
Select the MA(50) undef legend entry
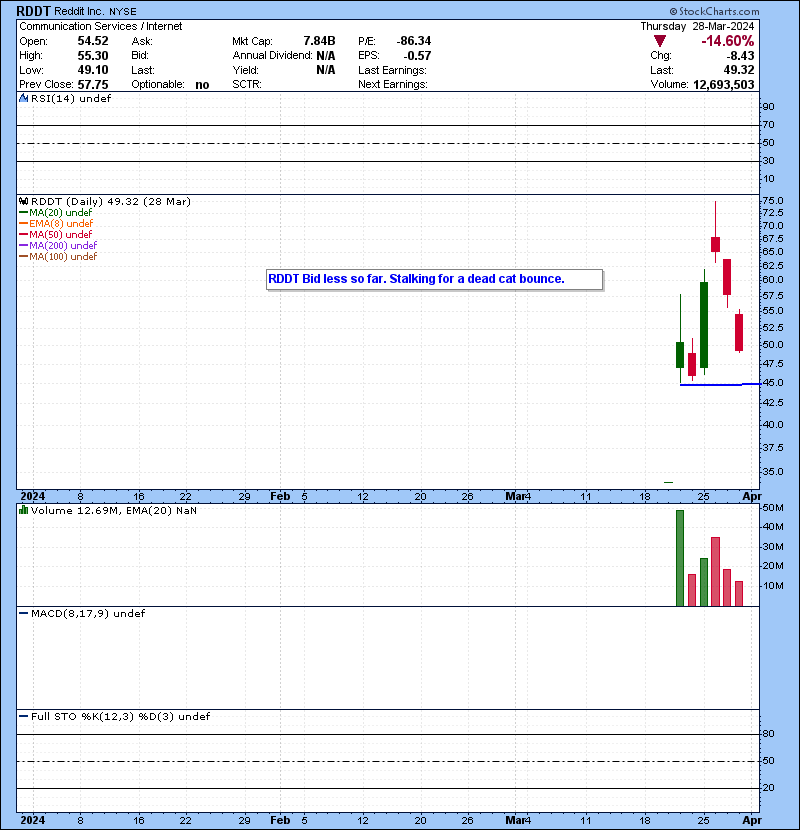[56, 234]
